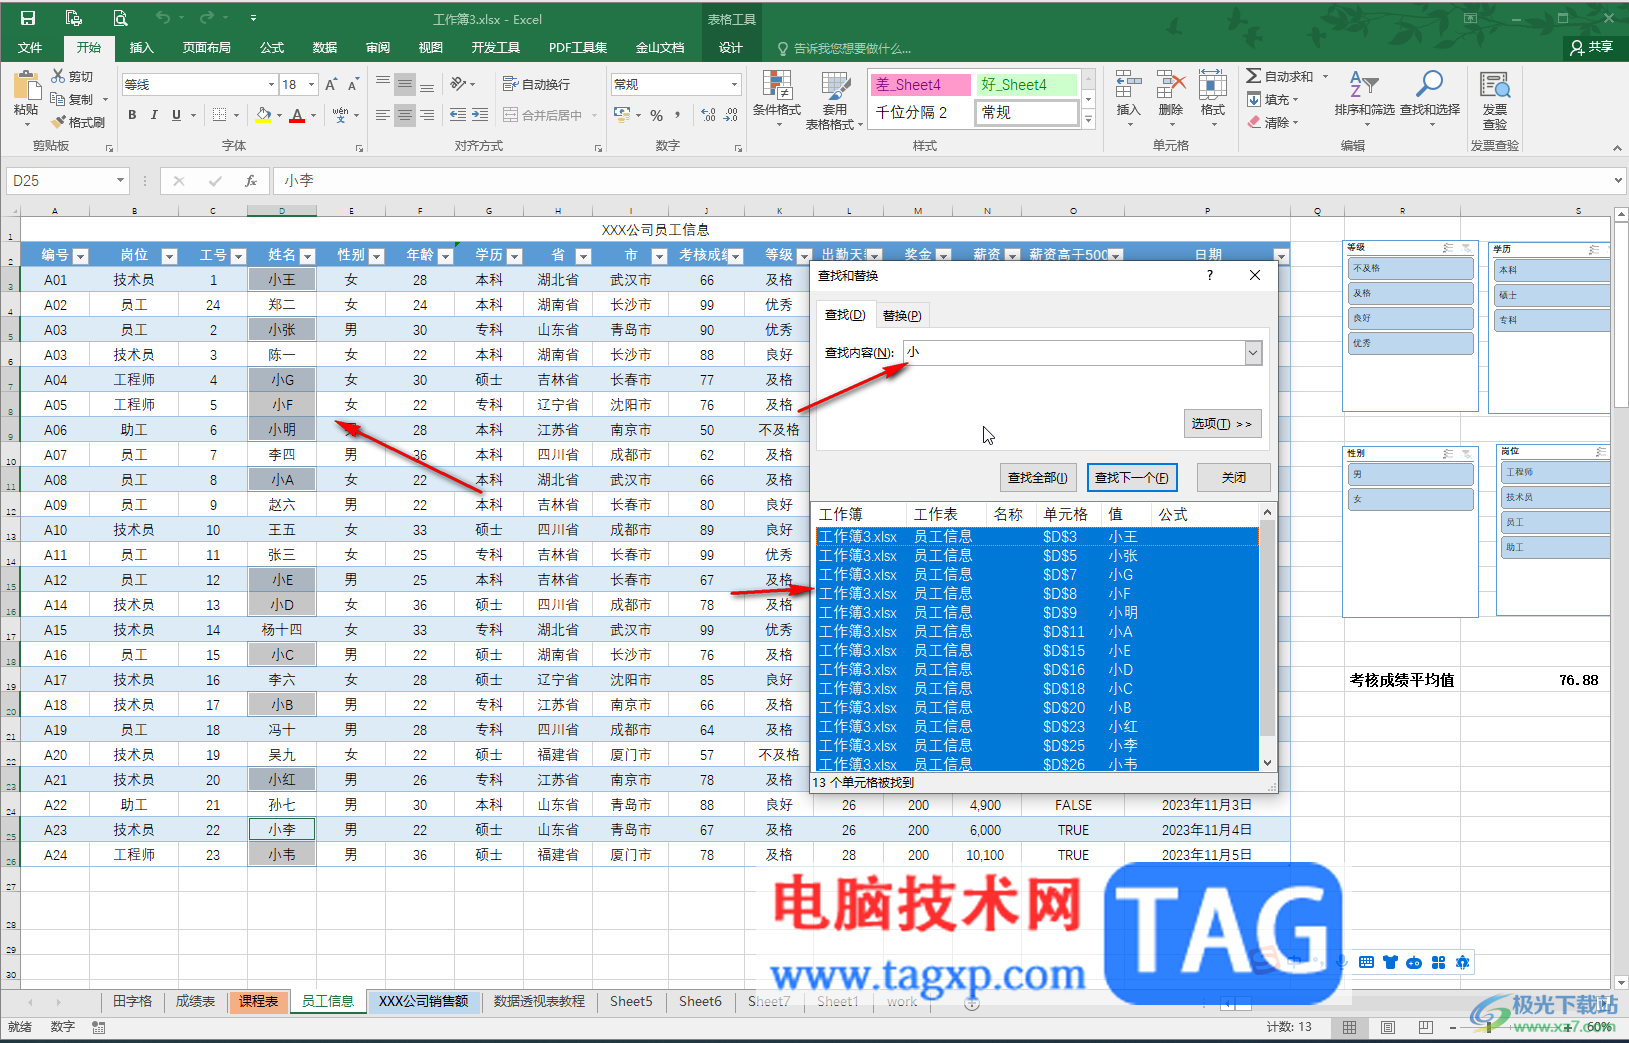Open the Fill (填充) dropdown
1629x1043 pixels.
click(x=1272, y=99)
